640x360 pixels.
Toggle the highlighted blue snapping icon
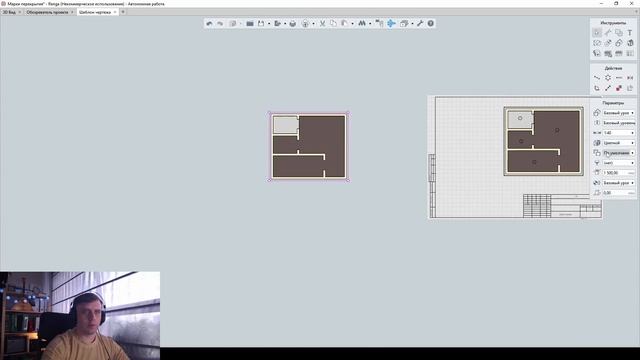(391, 24)
